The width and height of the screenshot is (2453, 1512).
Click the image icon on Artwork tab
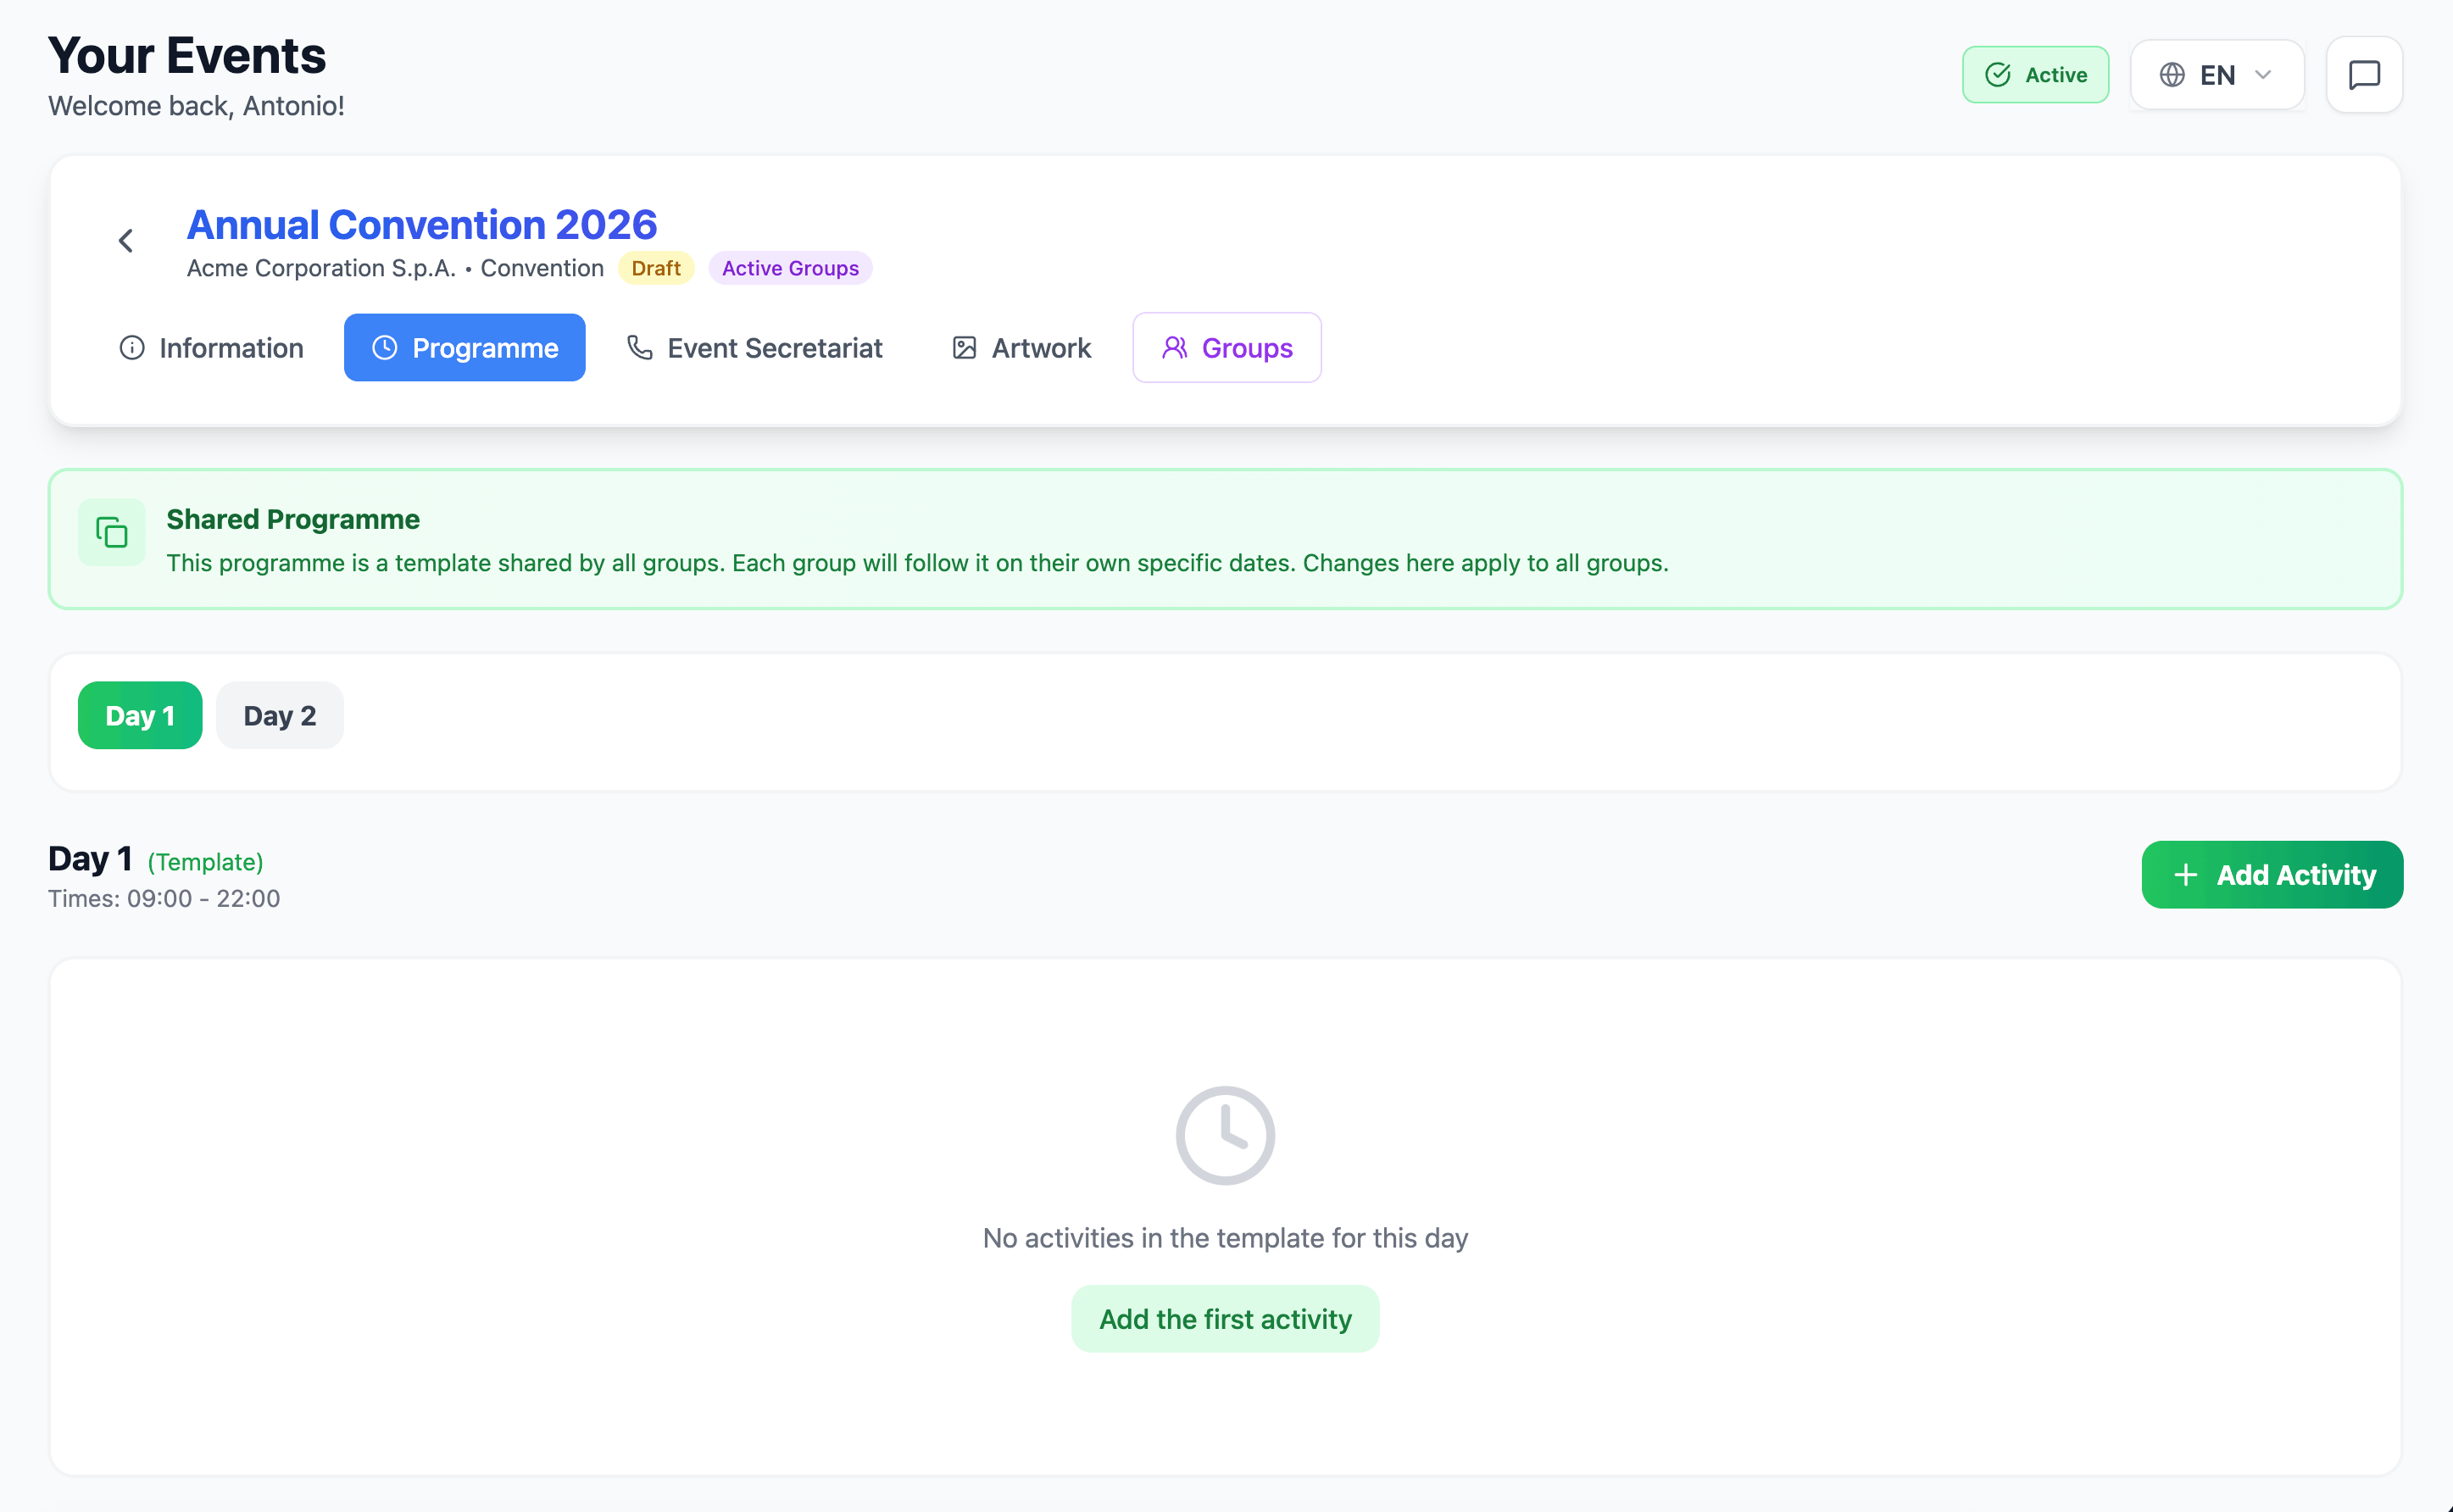tap(964, 348)
